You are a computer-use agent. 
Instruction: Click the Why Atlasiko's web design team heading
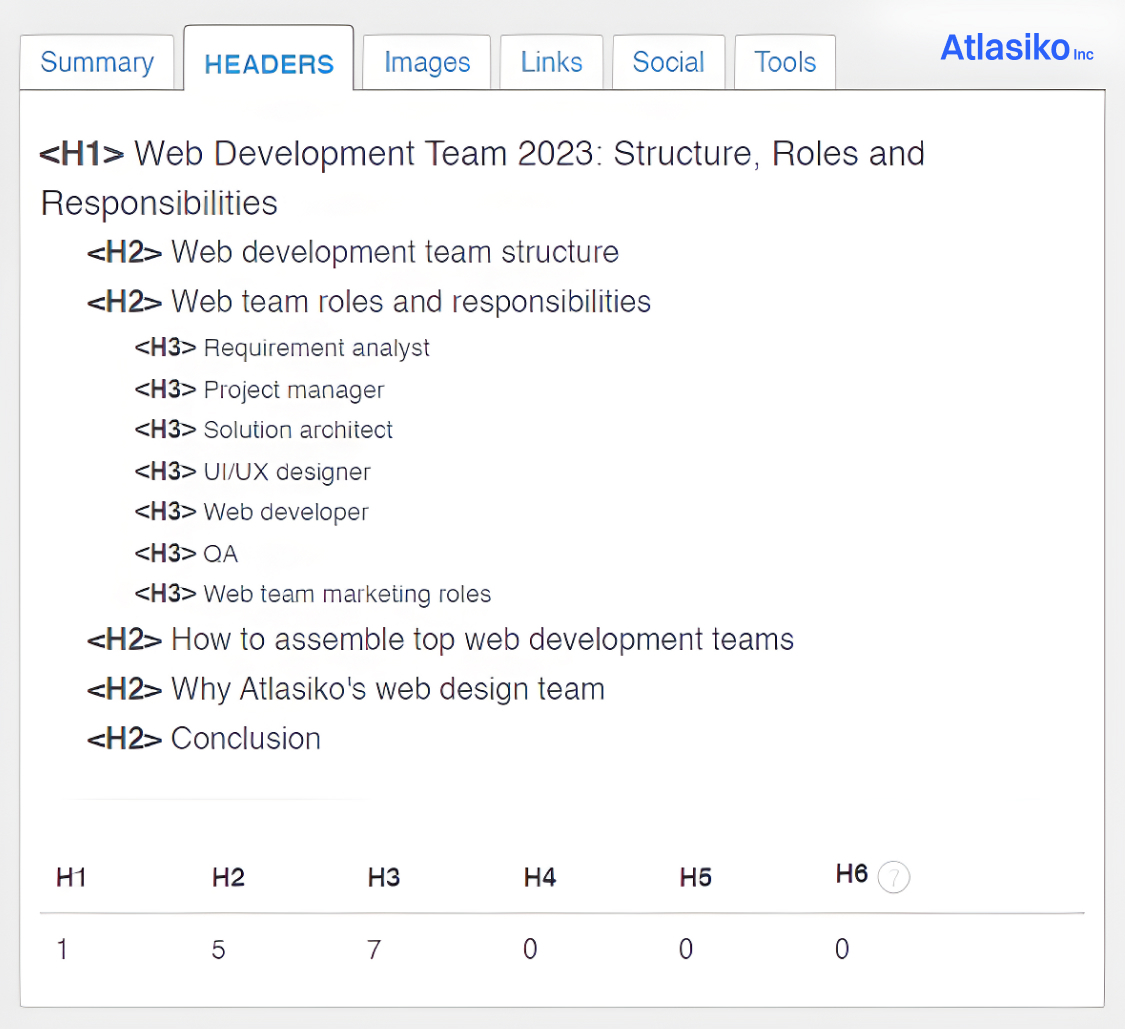(389, 688)
